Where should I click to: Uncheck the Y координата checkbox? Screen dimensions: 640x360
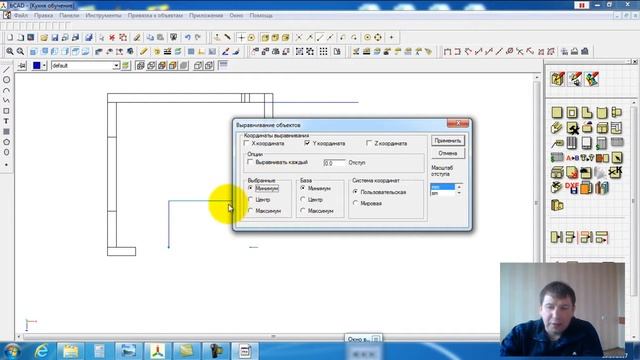tap(307, 143)
